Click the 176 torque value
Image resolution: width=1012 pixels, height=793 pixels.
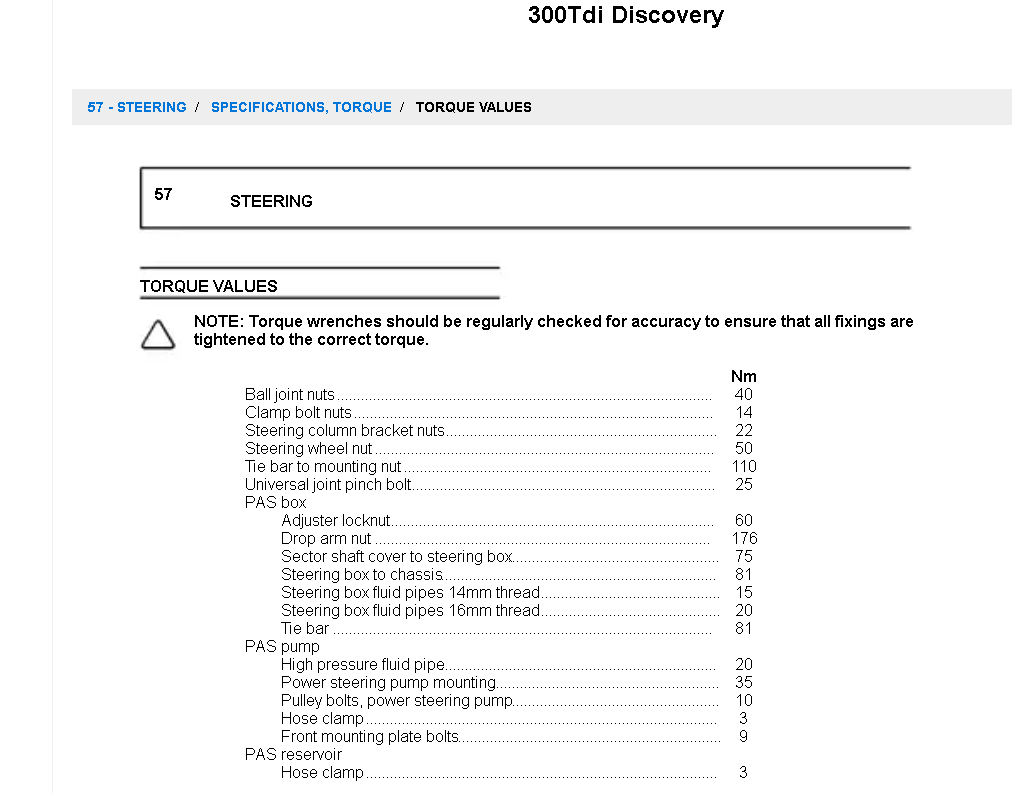point(744,539)
